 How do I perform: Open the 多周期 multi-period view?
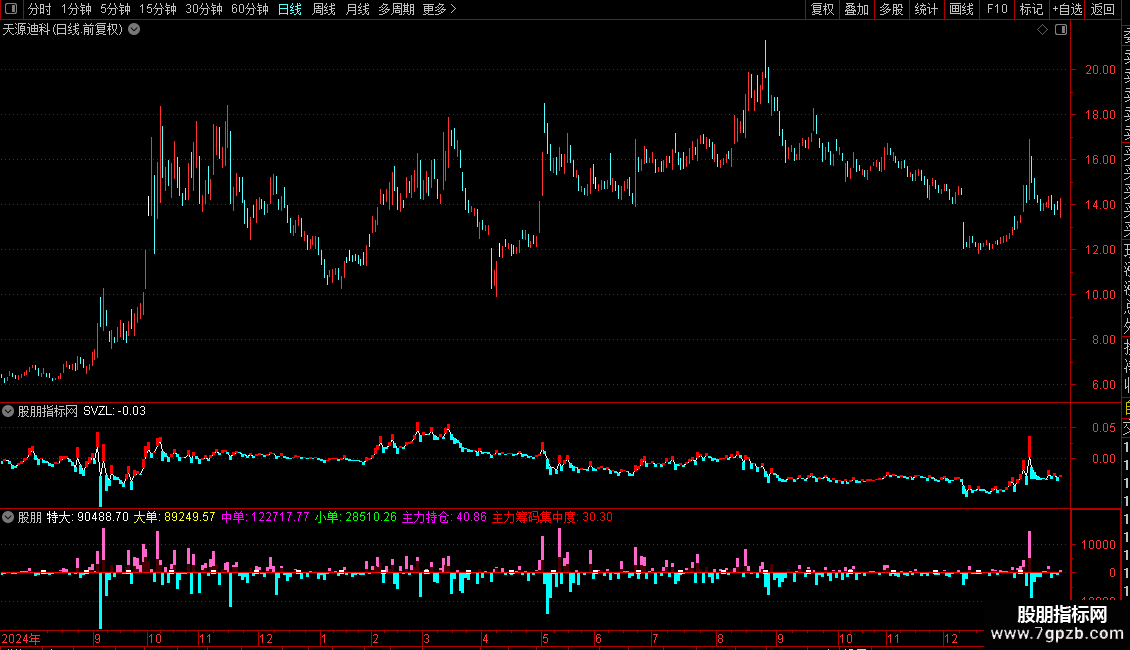point(396,9)
